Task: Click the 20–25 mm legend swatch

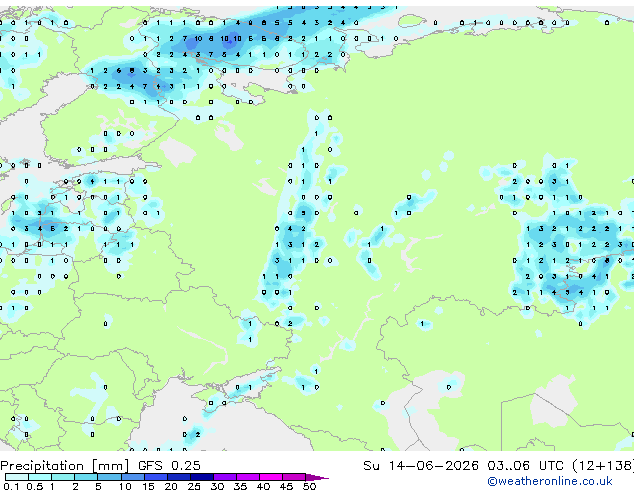Action: pos(179,477)
